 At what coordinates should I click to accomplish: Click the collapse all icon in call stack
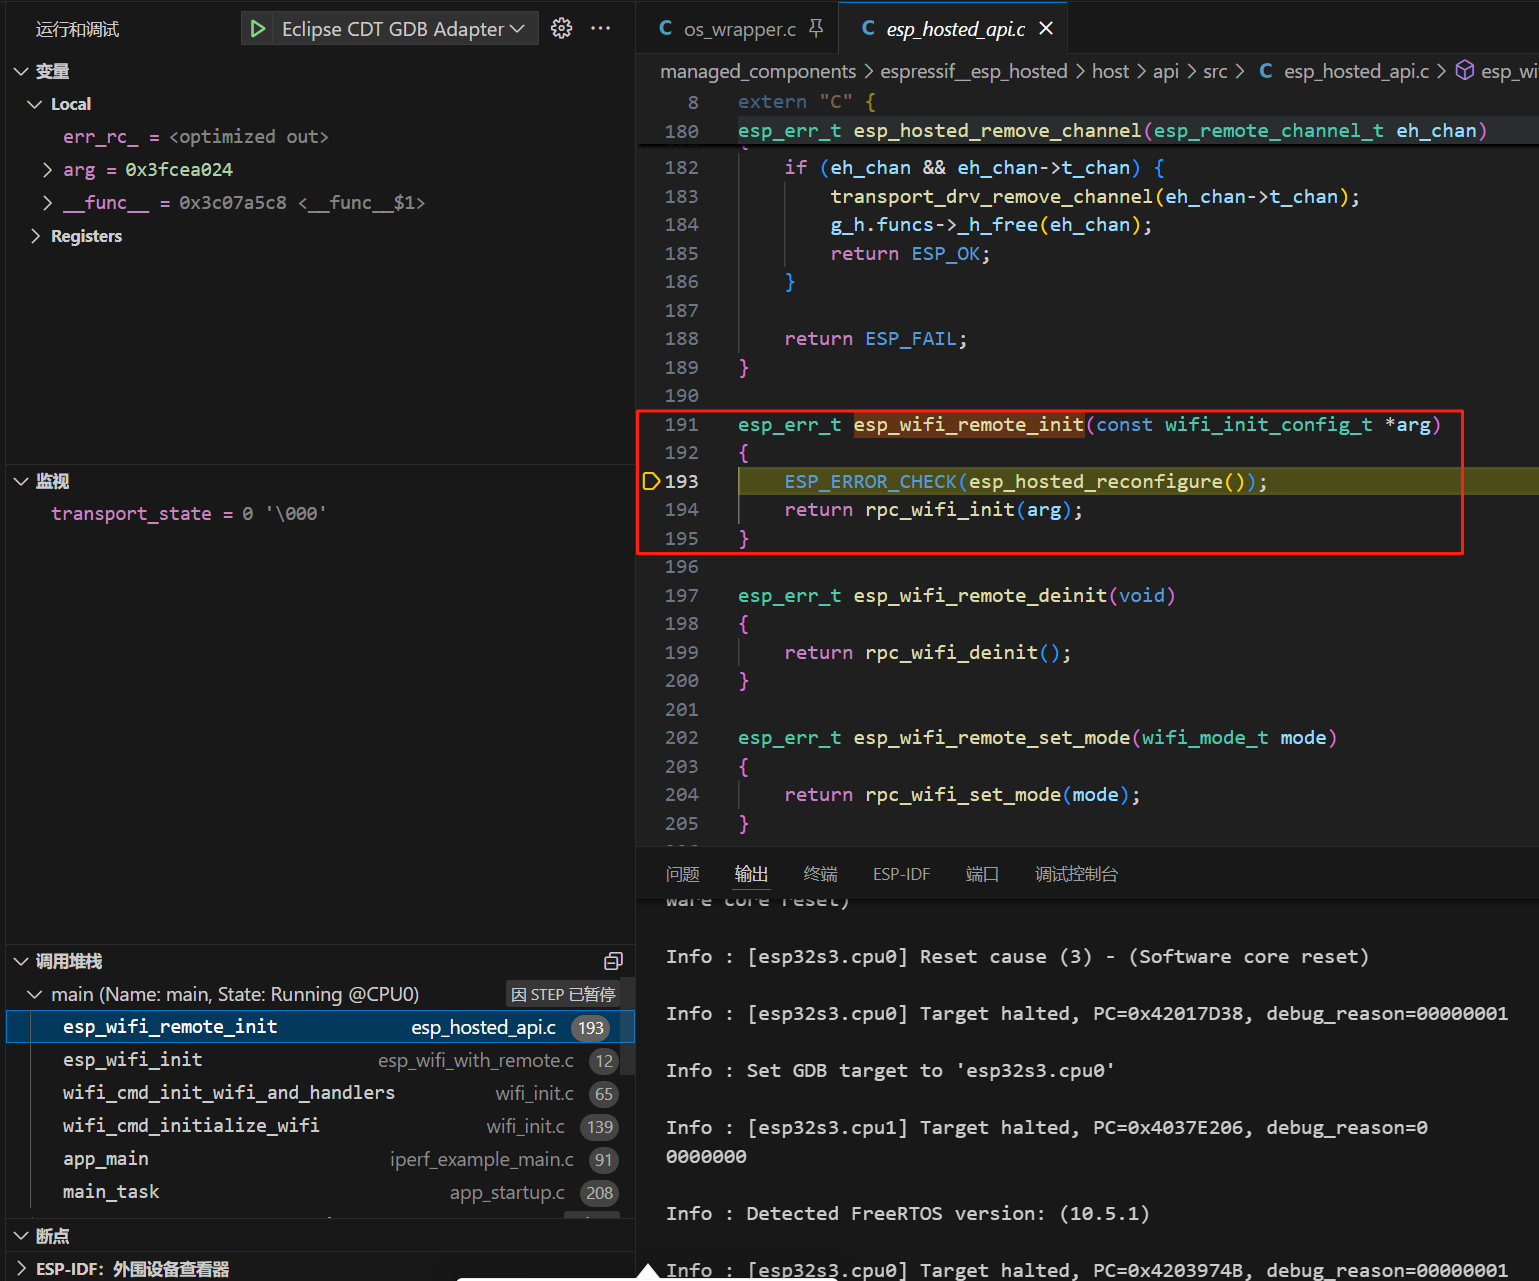[613, 961]
